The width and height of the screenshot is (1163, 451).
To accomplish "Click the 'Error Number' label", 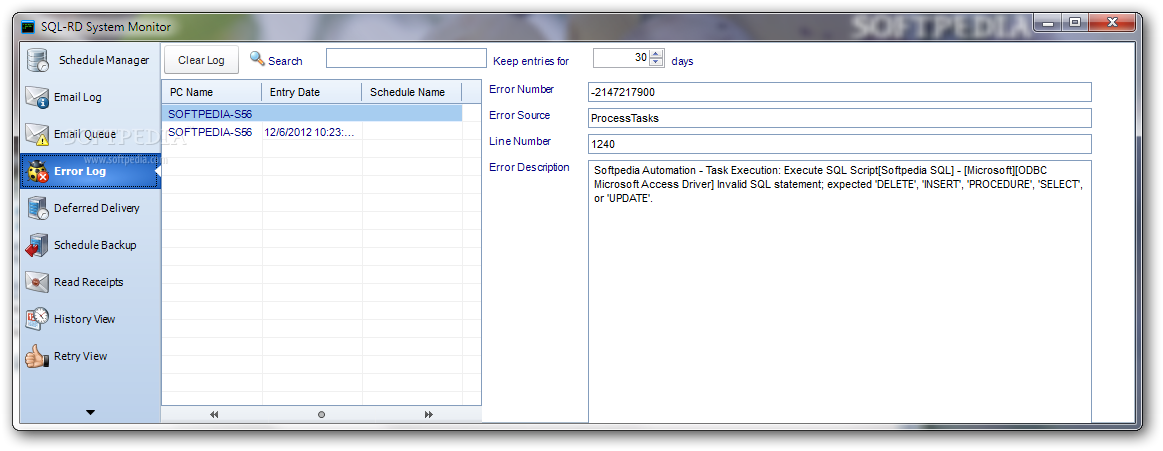I will pos(521,89).
